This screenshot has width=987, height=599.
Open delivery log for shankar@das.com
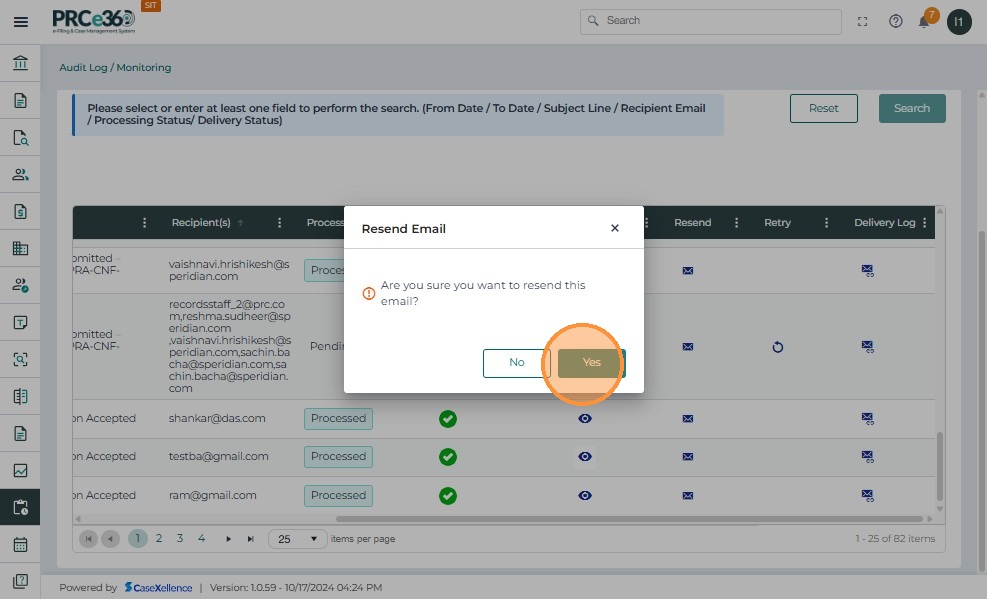[867, 419]
